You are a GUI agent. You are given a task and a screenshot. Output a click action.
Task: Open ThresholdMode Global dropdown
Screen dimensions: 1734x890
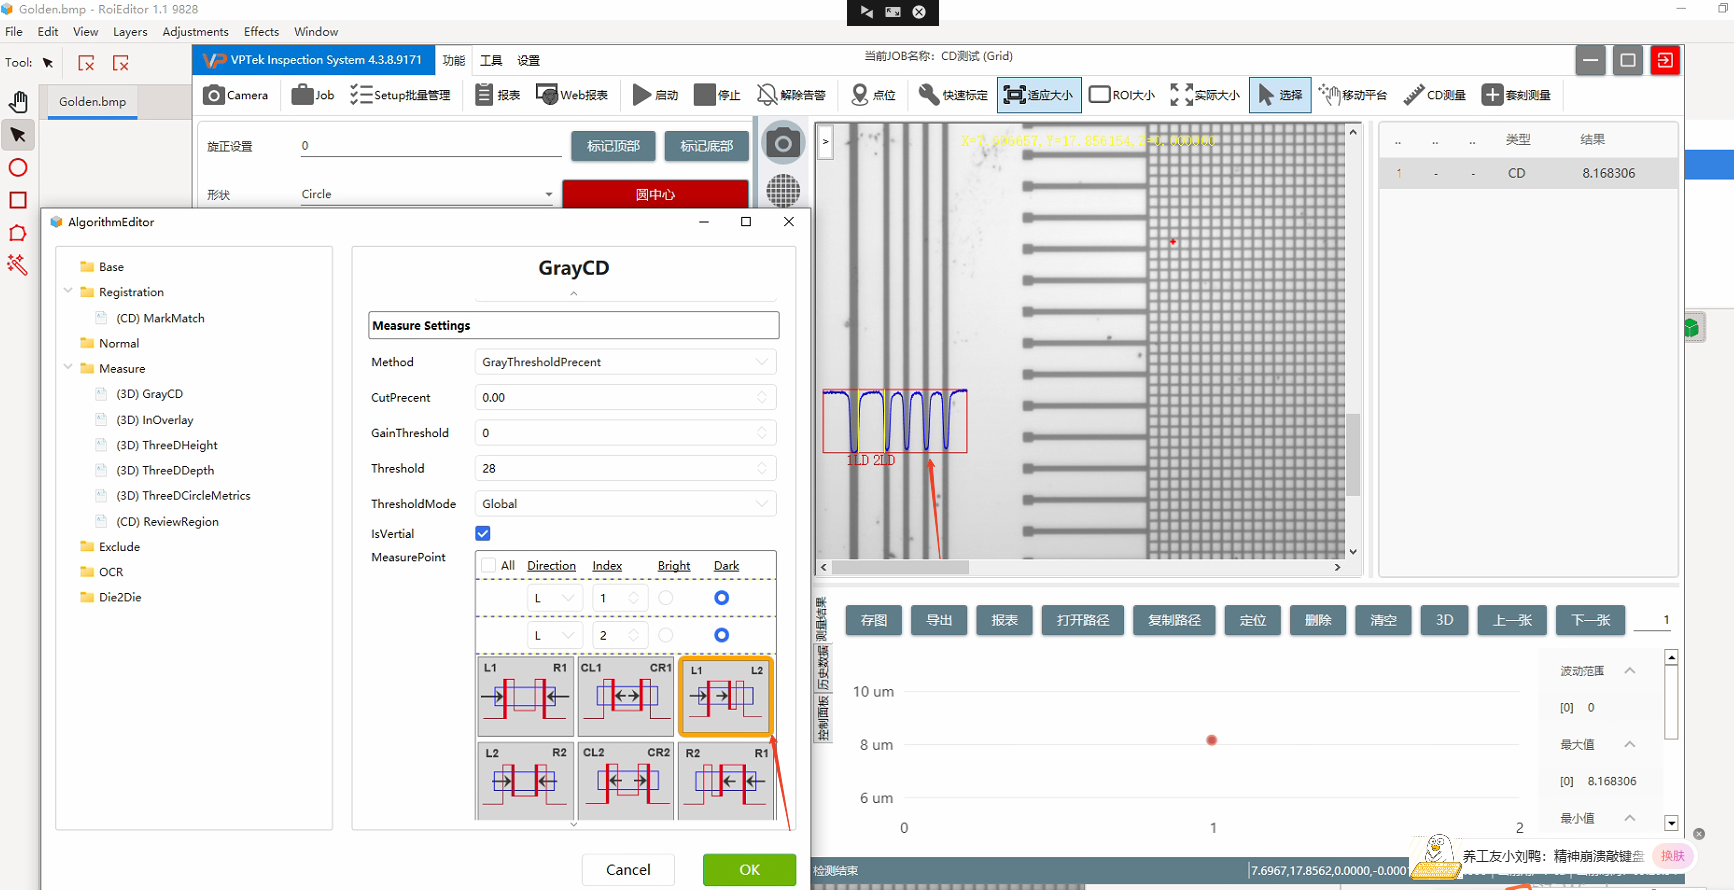pyautogui.click(x=625, y=504)
